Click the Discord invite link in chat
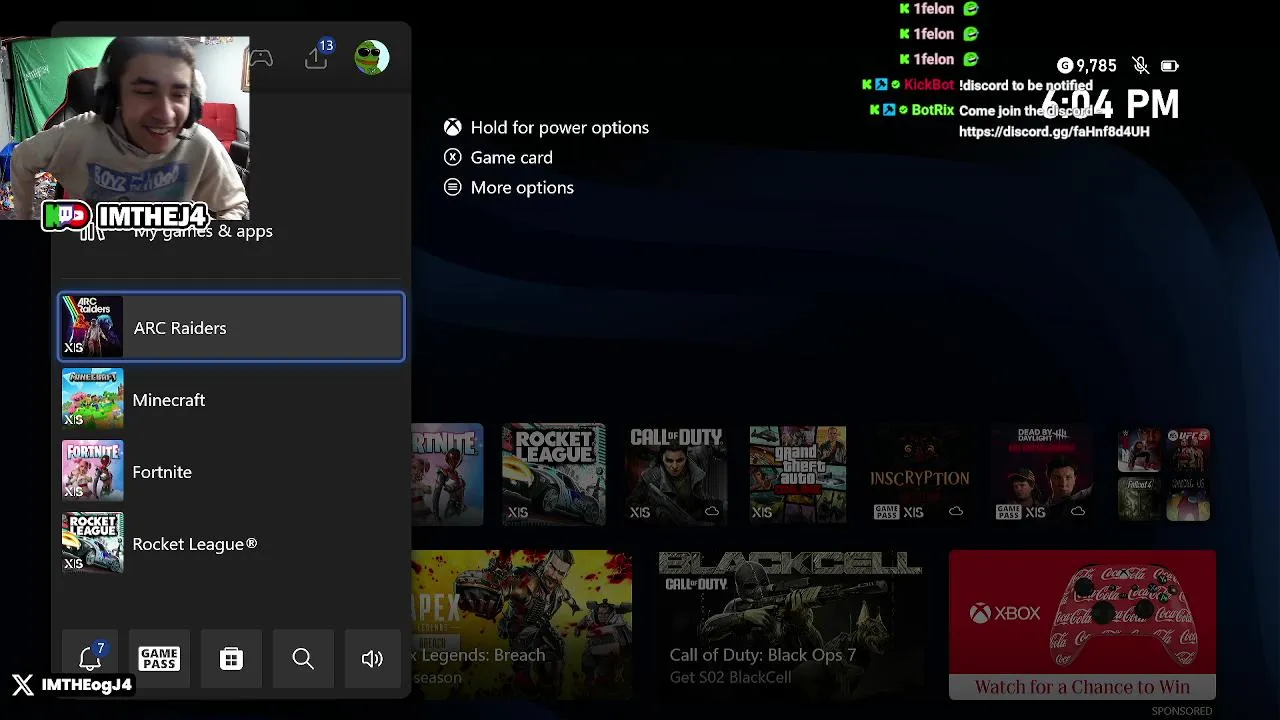 coord(1054,132)
